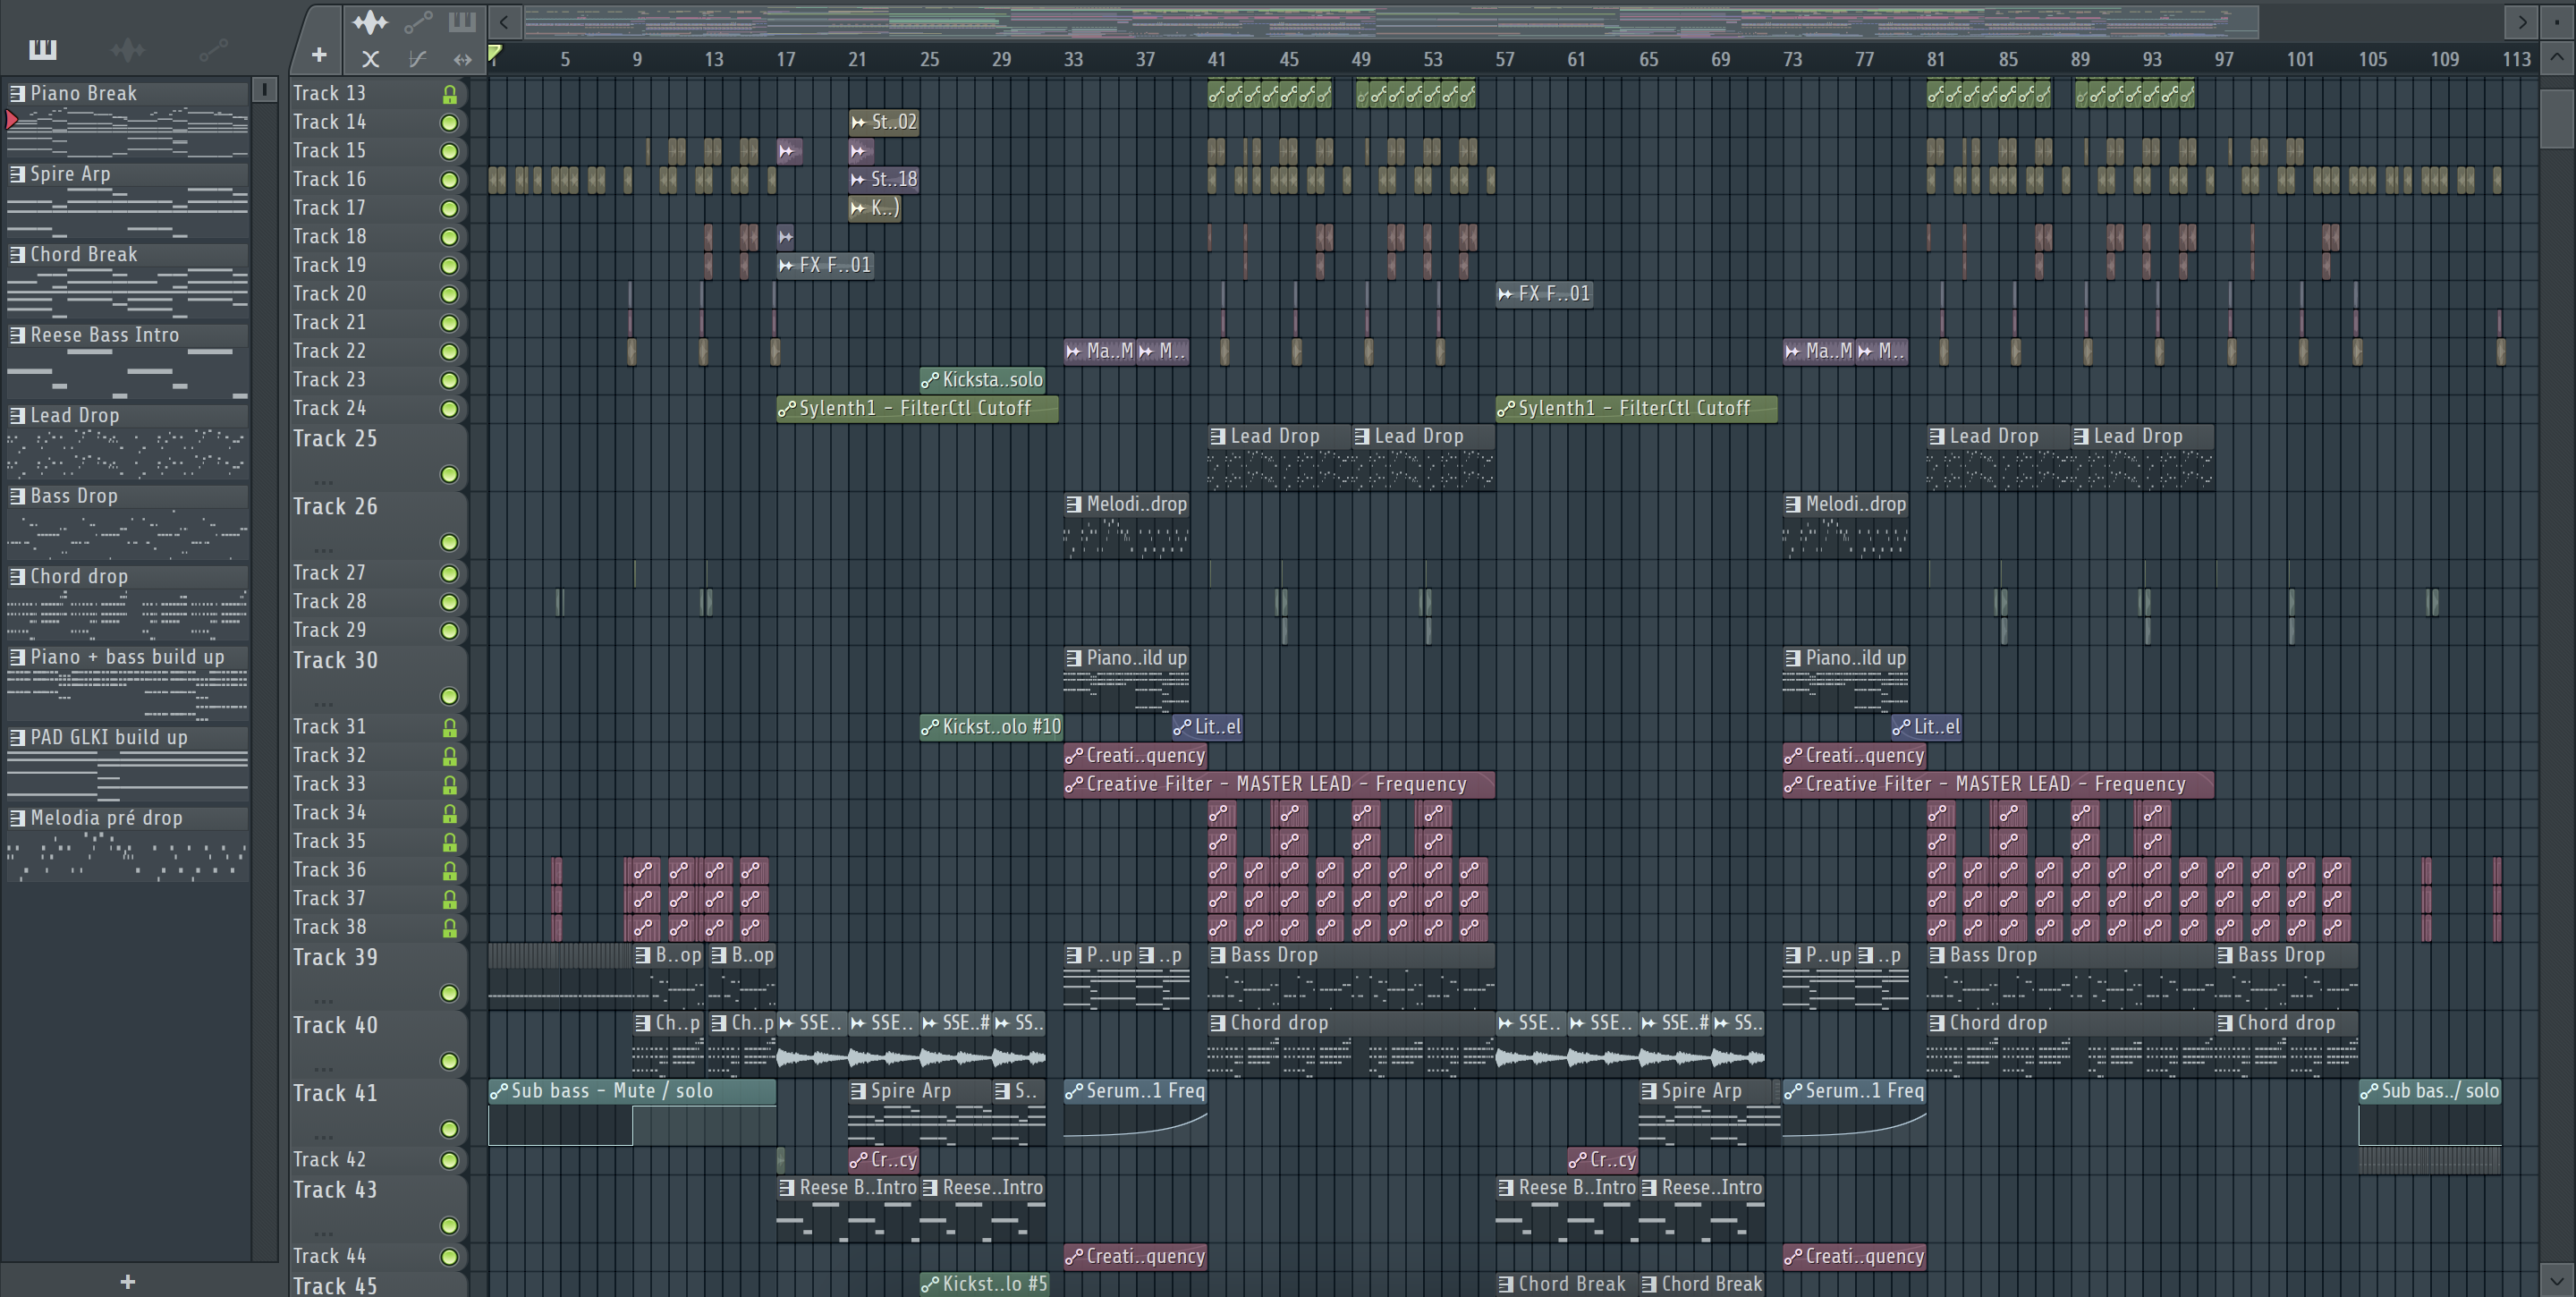
Task: Switch picker panel to audio clips view
Action: [128, 49]
